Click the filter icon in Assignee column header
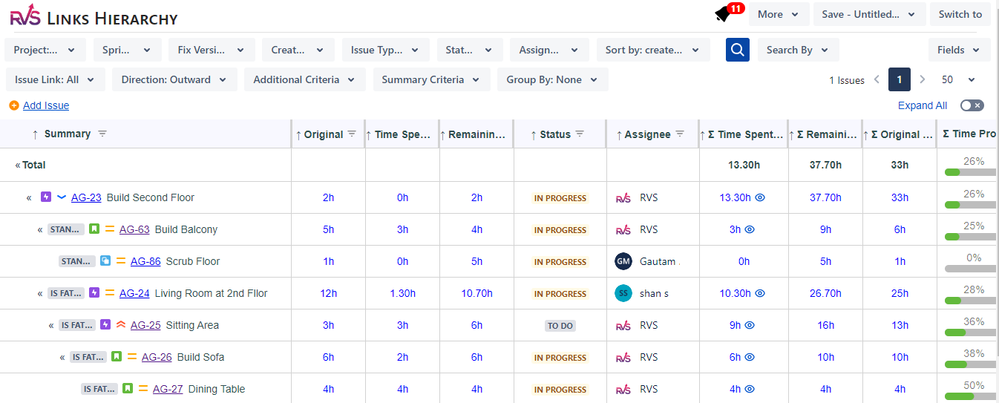Image resolution: width=999 pixels, height=403 pixels. [x=680, y=134]
